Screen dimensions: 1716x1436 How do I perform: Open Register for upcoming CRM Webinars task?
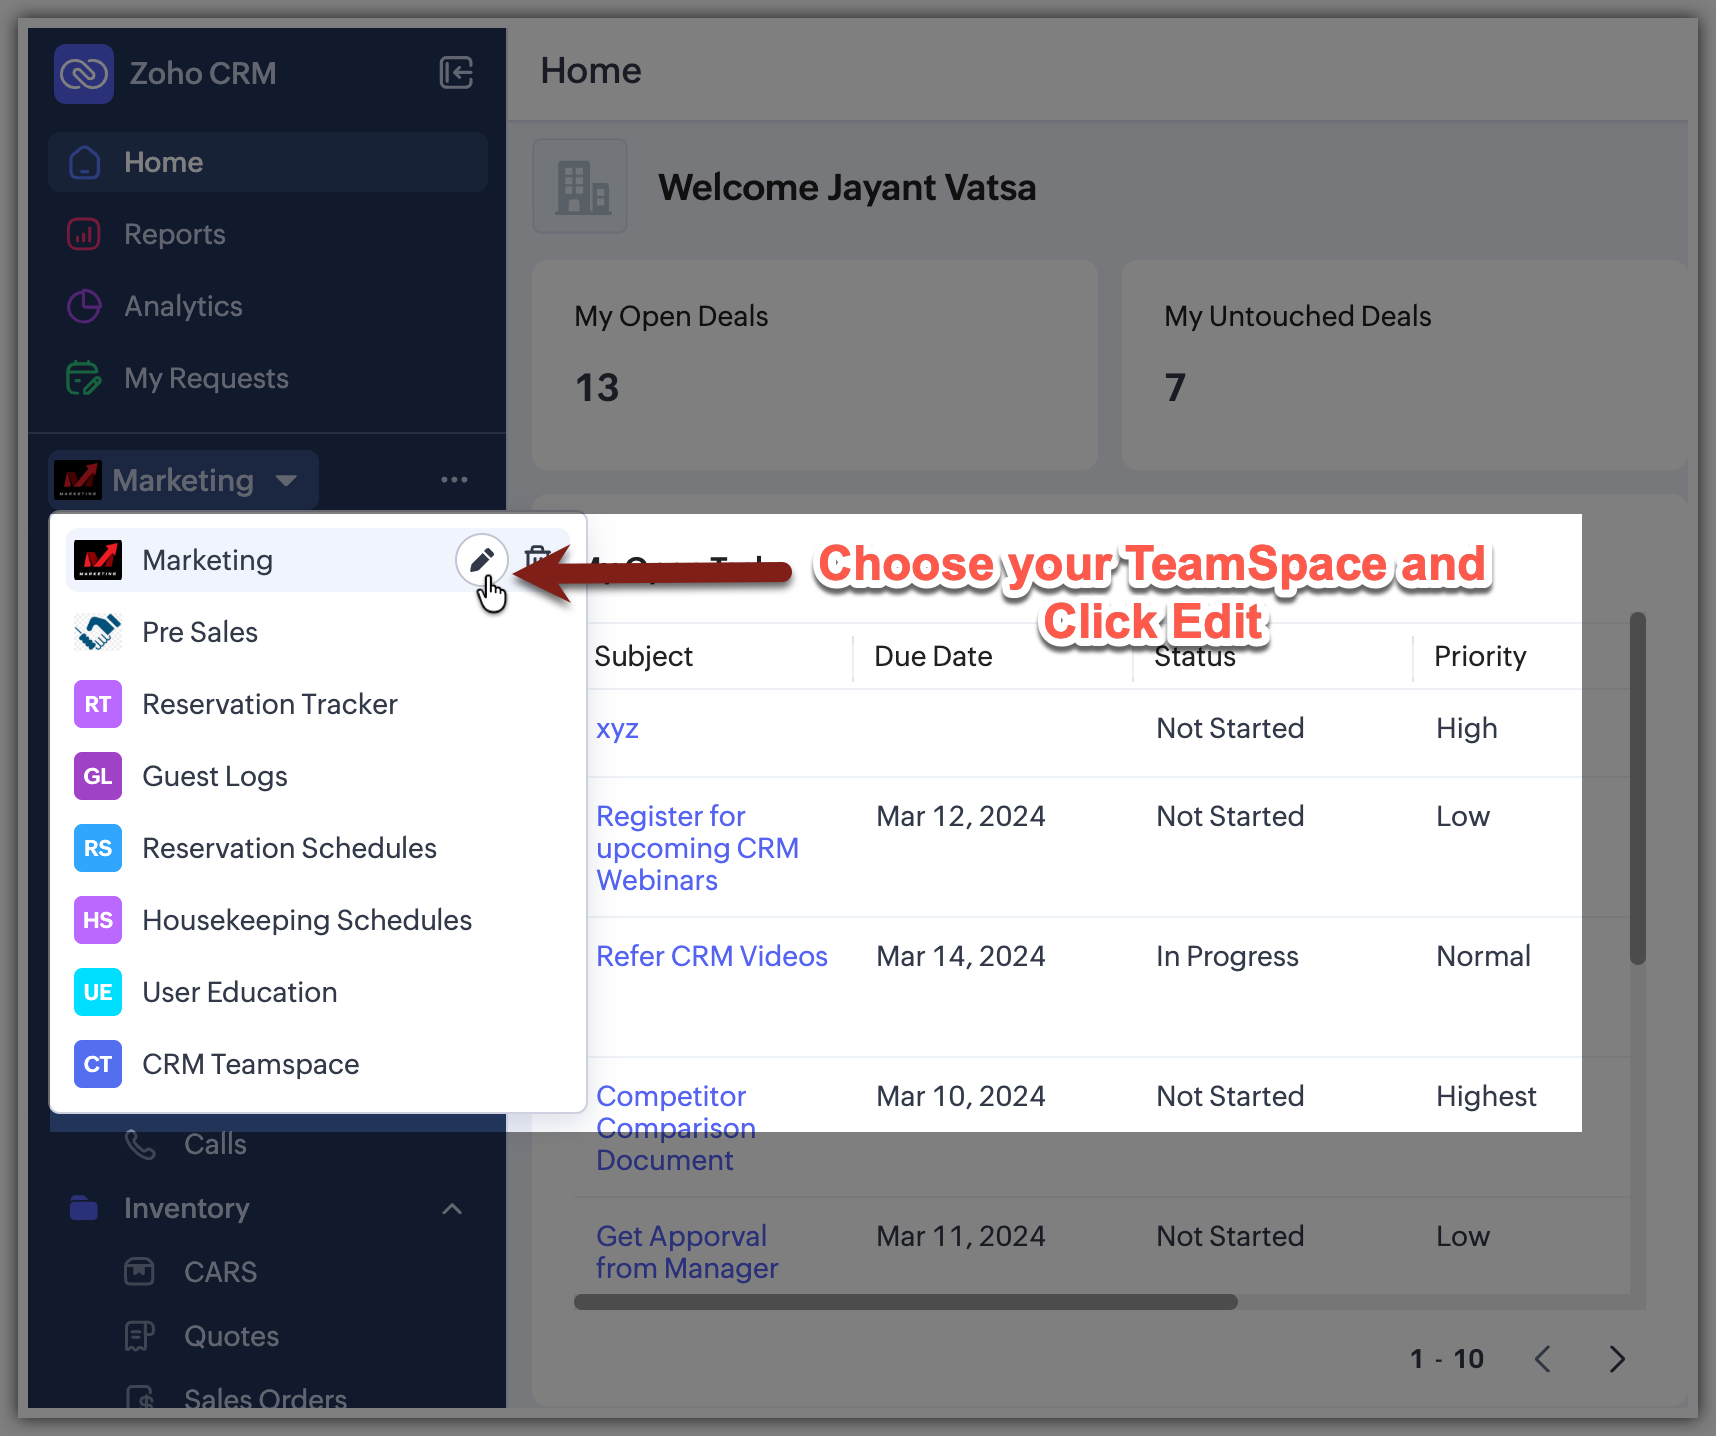697,848
